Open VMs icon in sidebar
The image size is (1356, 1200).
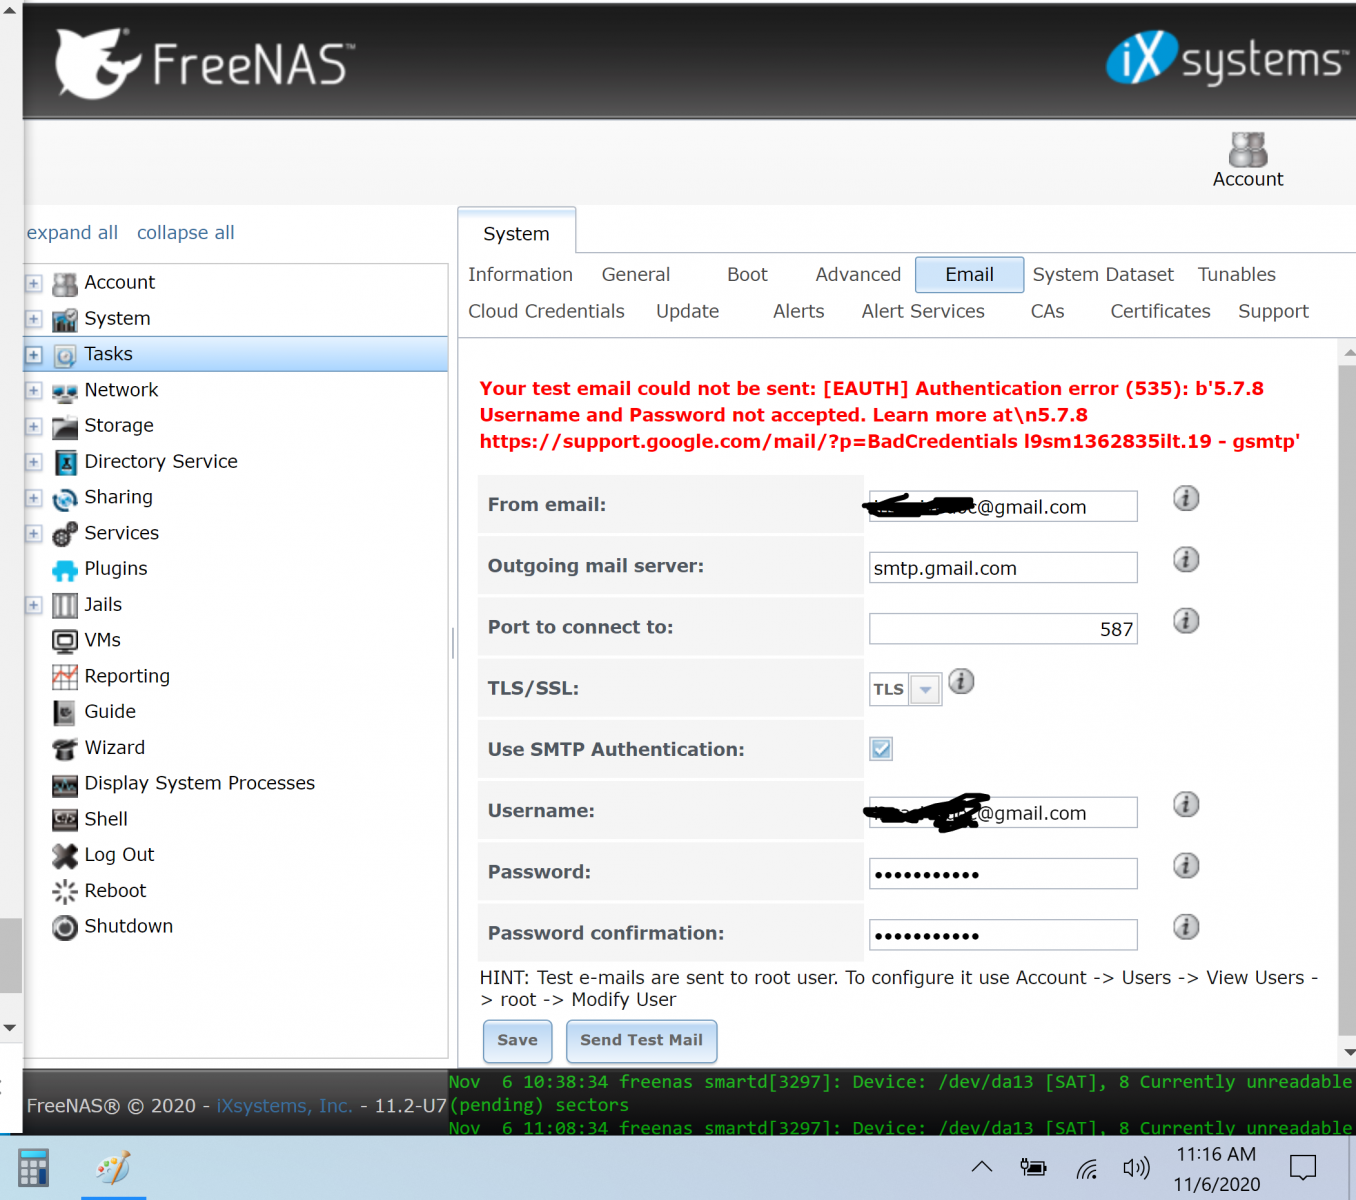pyautogui.click(x=65, y=641)
